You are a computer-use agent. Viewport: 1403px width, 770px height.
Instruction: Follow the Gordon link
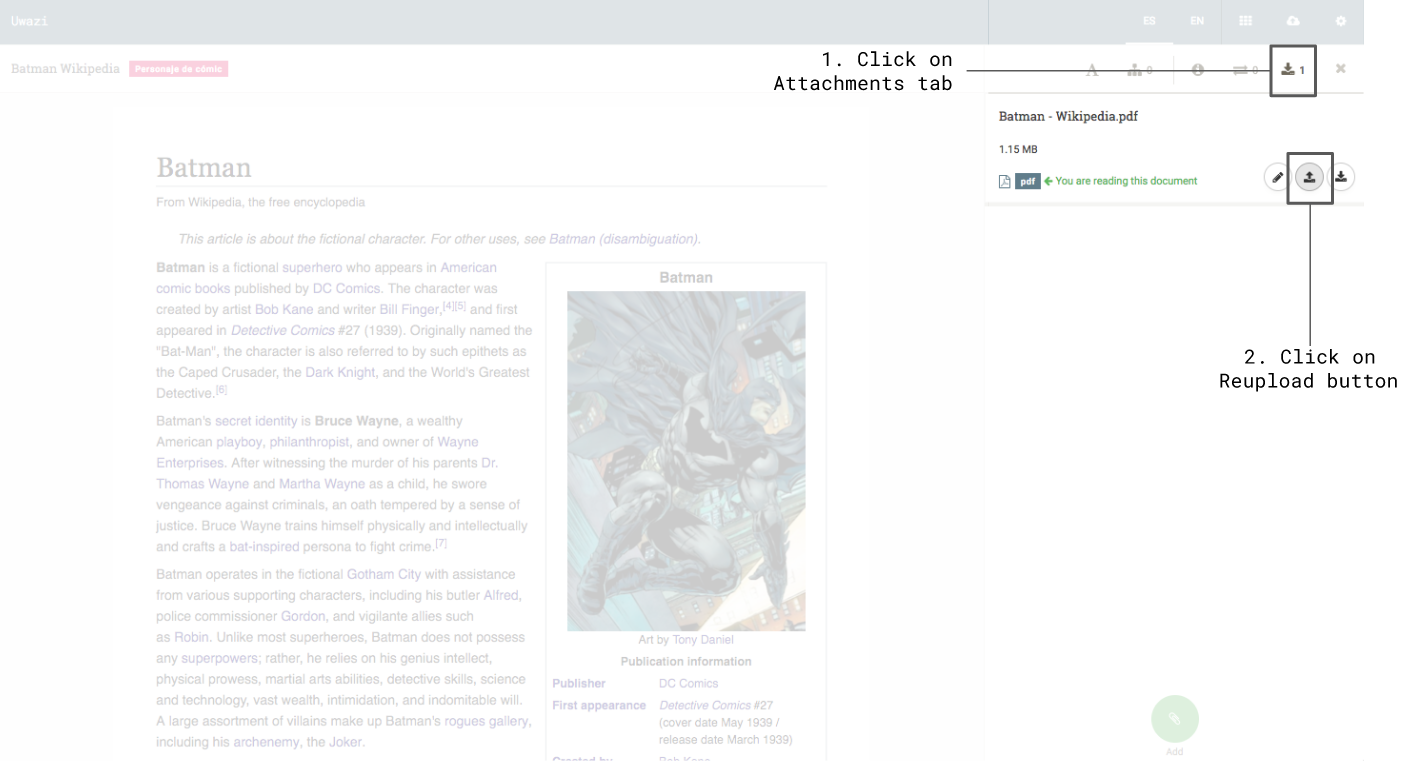coord(303,616)
